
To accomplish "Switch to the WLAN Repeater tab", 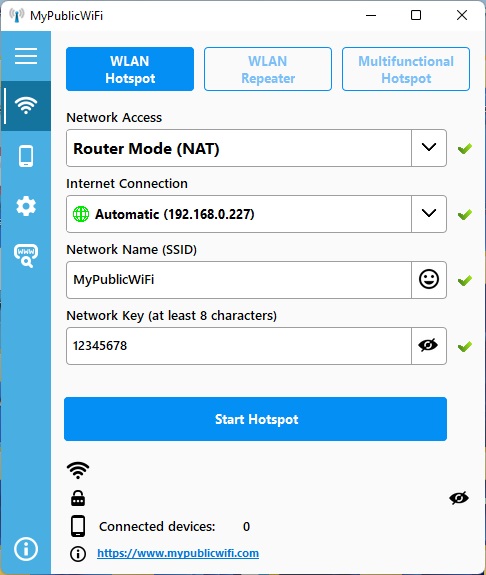I will [x=268, y=69].
